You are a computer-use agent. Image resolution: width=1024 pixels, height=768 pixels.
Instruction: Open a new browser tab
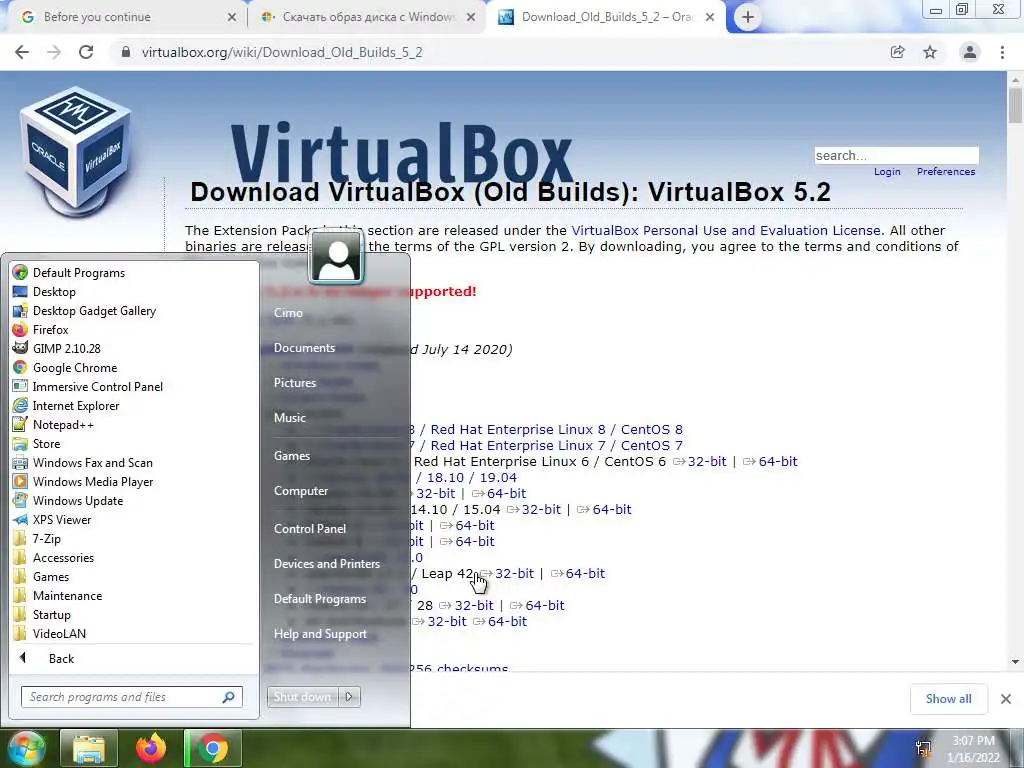pos(748,17)
